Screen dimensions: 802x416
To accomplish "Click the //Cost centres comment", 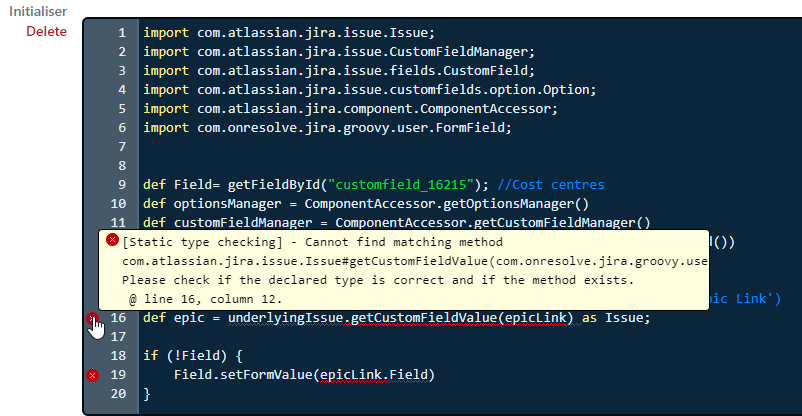I will pos(550,185).
